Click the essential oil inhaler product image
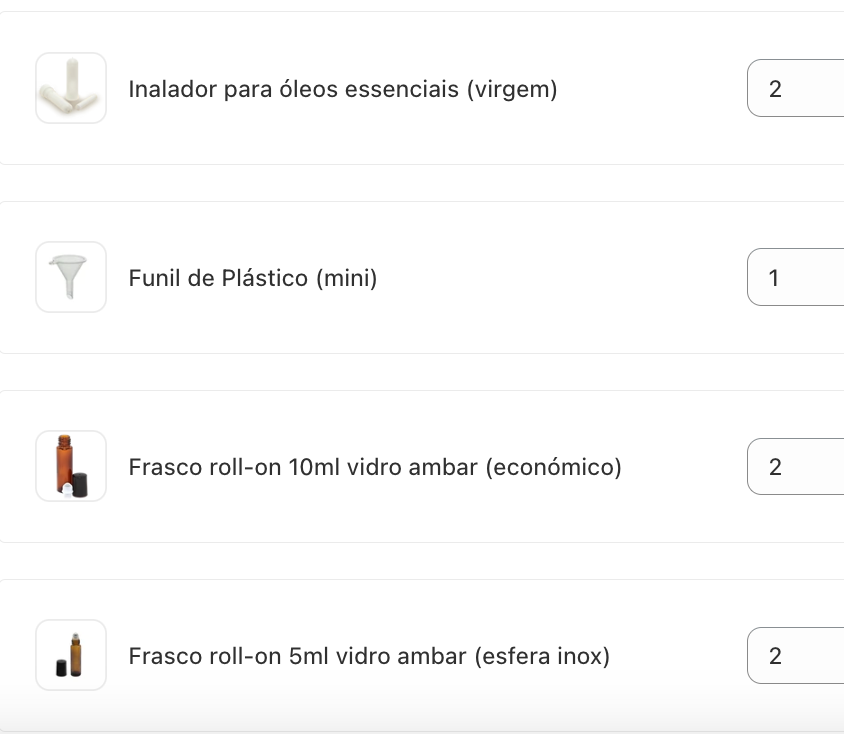 [x=70, y=88]
